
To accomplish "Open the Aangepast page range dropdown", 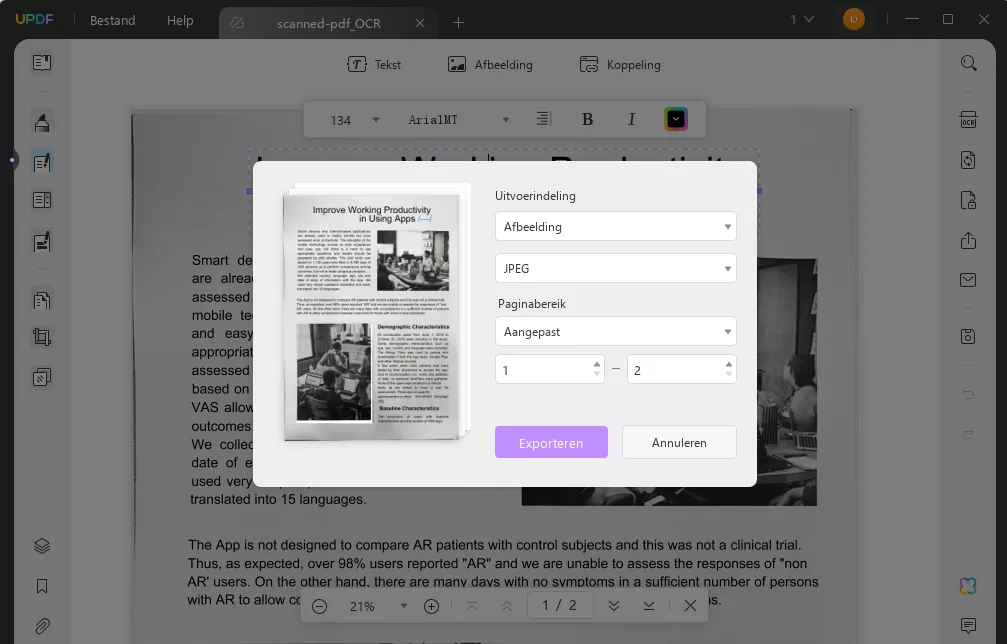I will 615,332.
